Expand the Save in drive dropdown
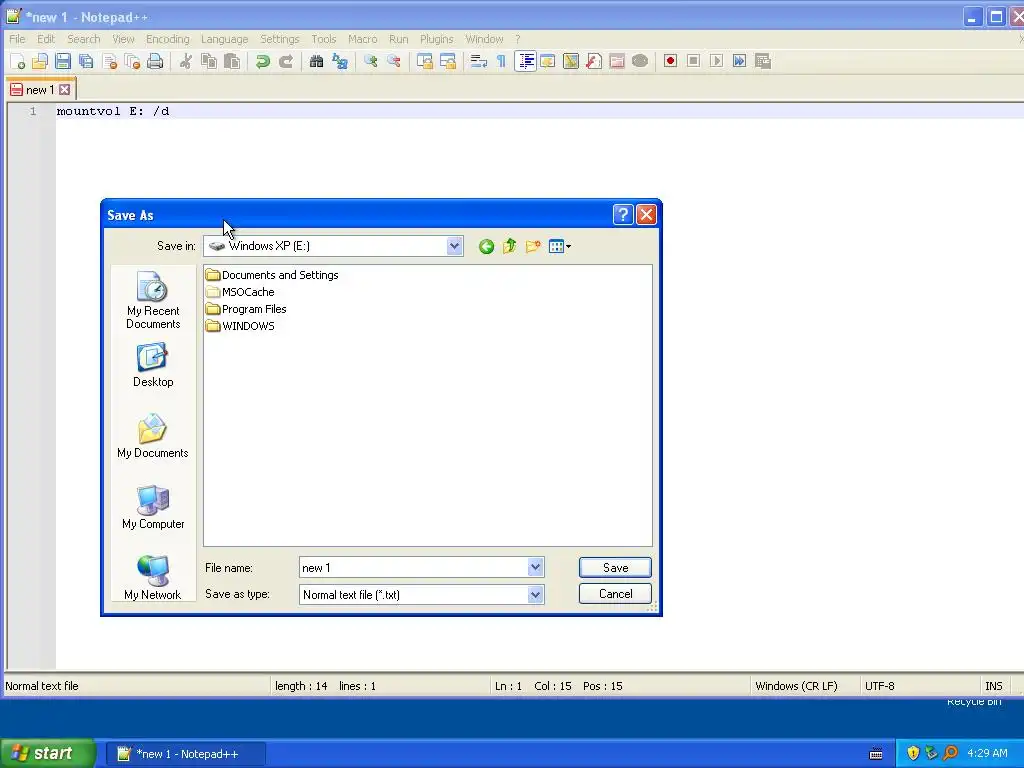The image size is (1024, 768). point(455,246)
